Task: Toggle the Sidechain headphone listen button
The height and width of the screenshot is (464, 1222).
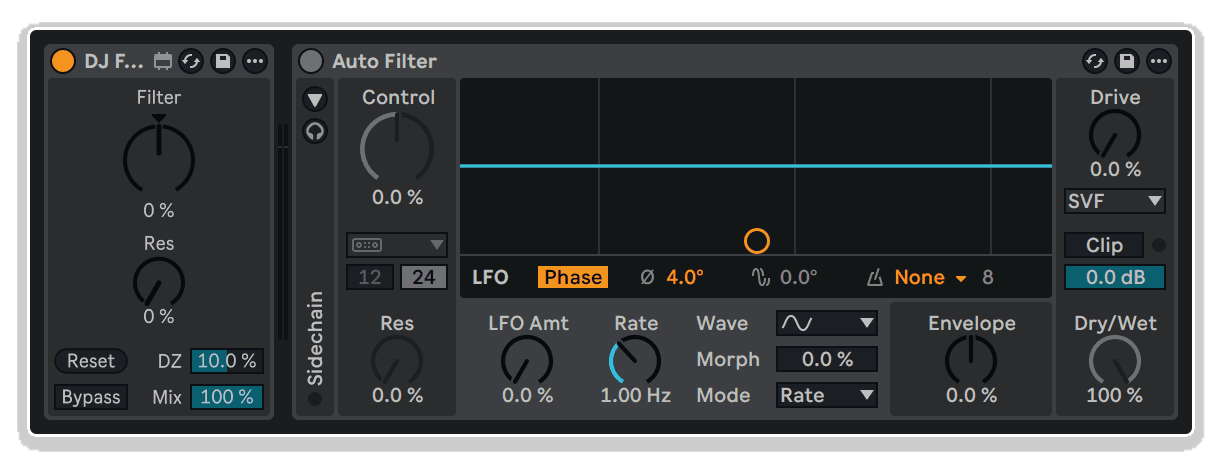Action: pyautogui.click(x=316, y=131)
